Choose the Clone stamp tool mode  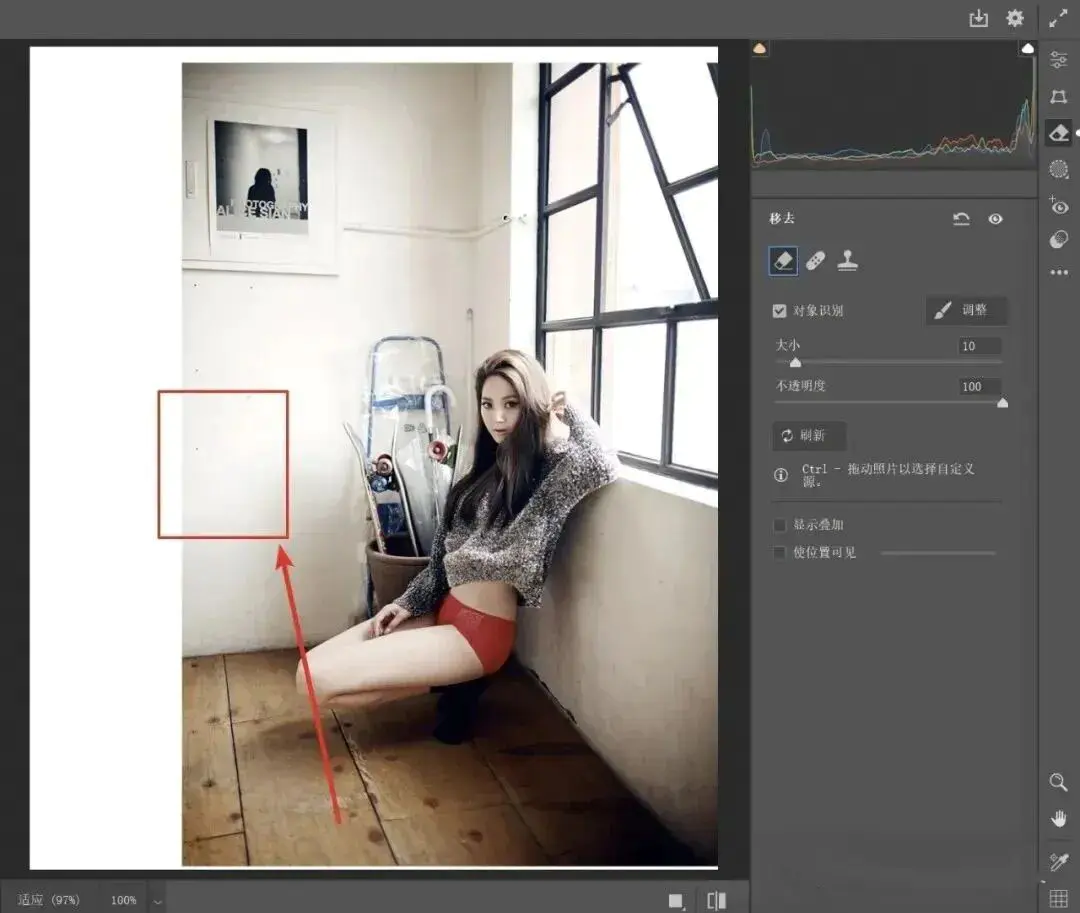pyautogui.click(x=848, y=261)
